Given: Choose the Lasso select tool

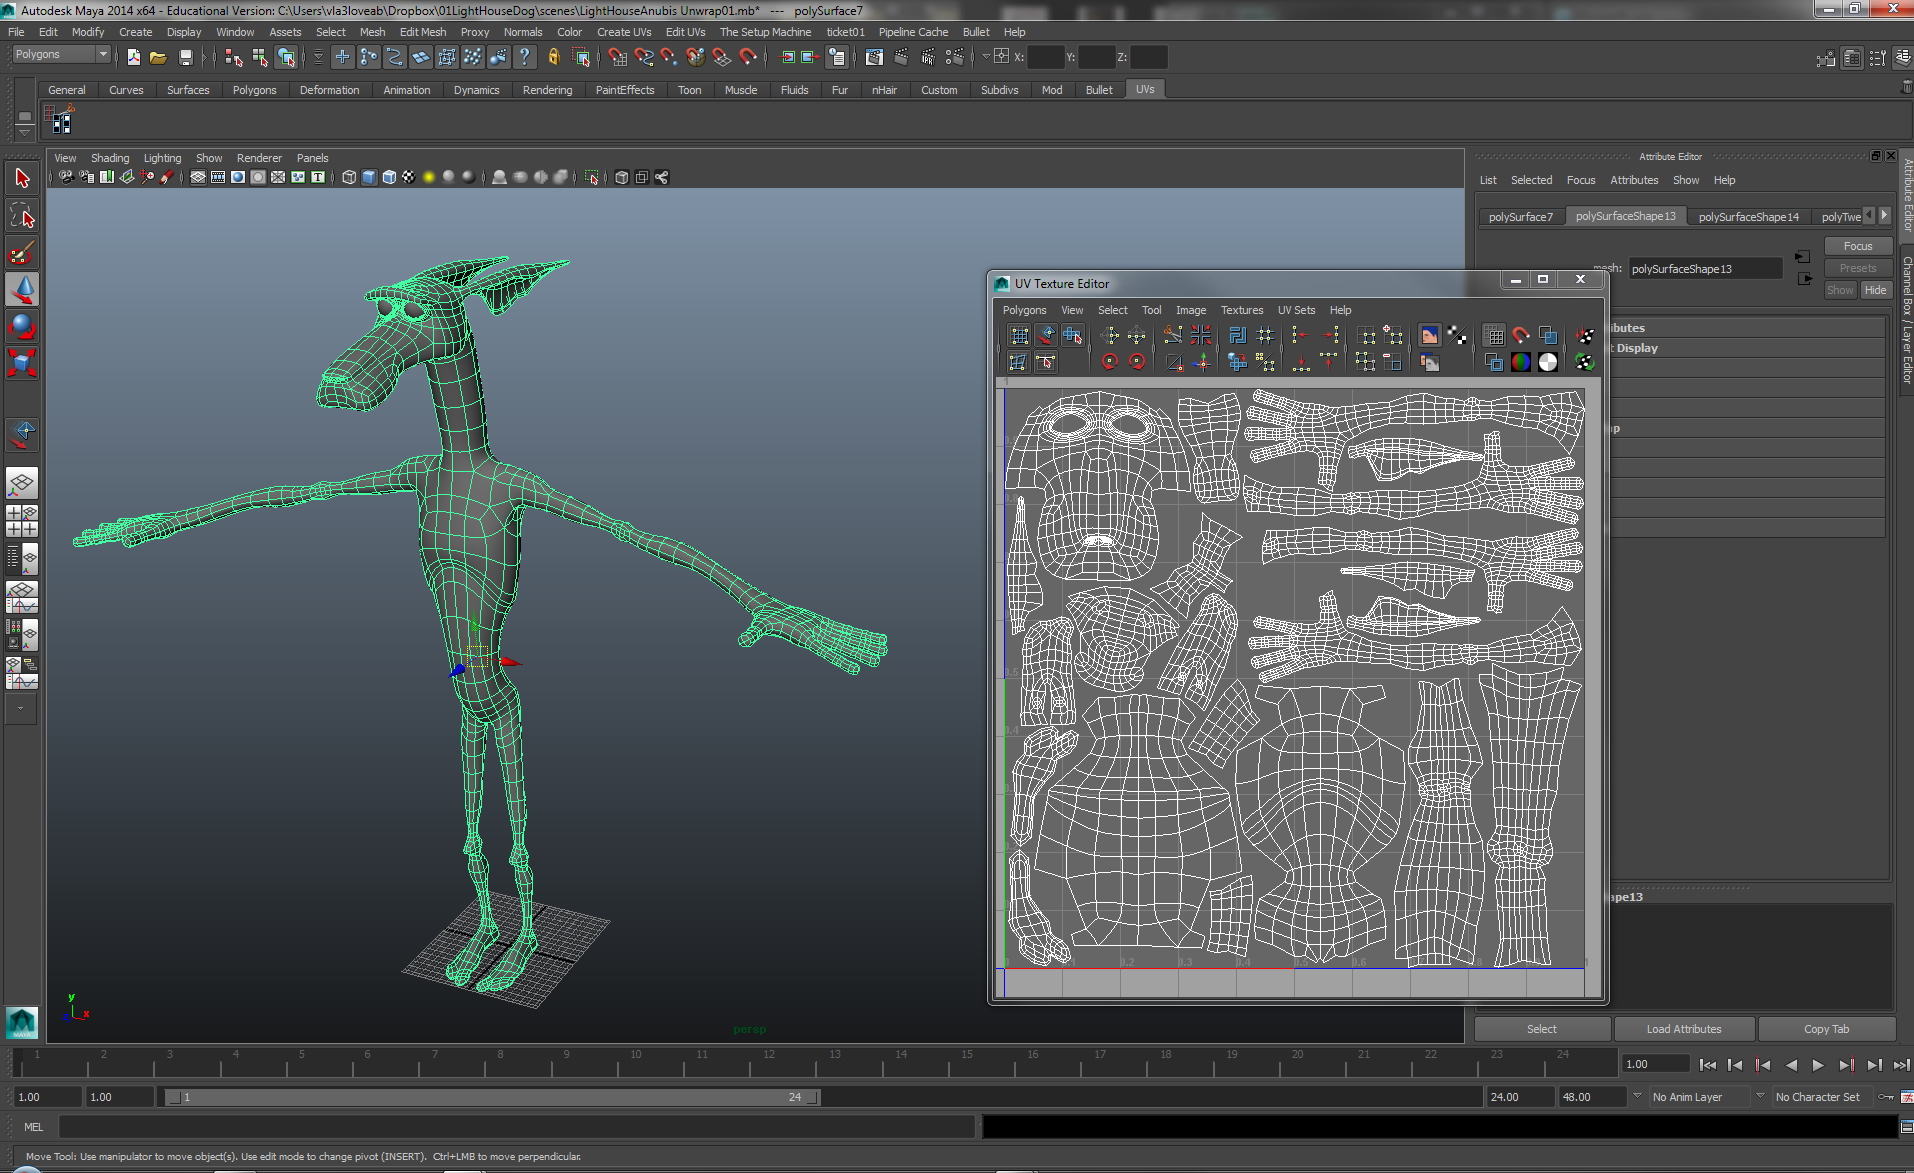Looking at the screenshot, I should click(22, 216).
